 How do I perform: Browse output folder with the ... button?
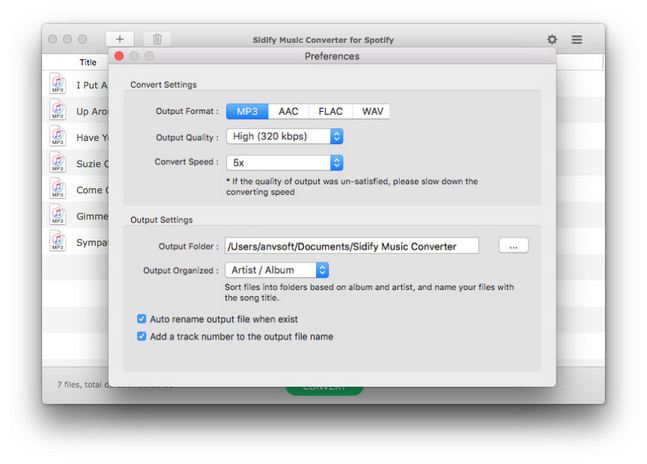(x=513, y=246)
